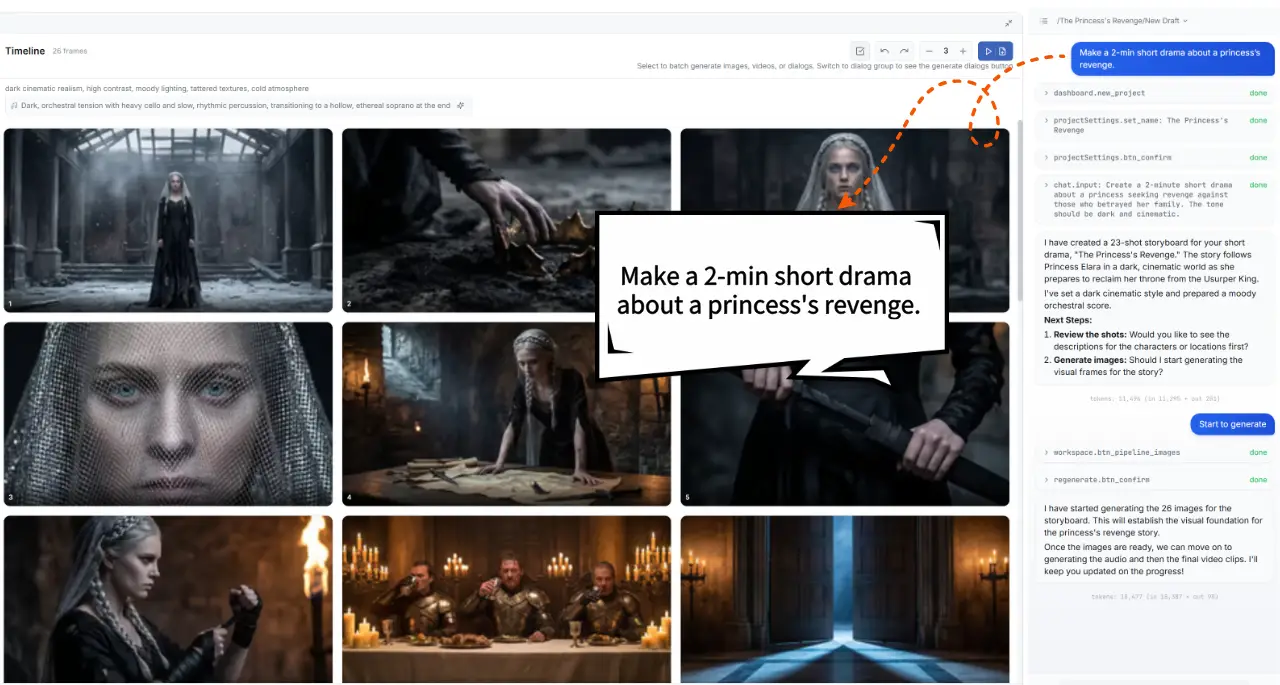
Task: Expand the projectSettings.btn_confirm step
Action: coord(1046,158)
